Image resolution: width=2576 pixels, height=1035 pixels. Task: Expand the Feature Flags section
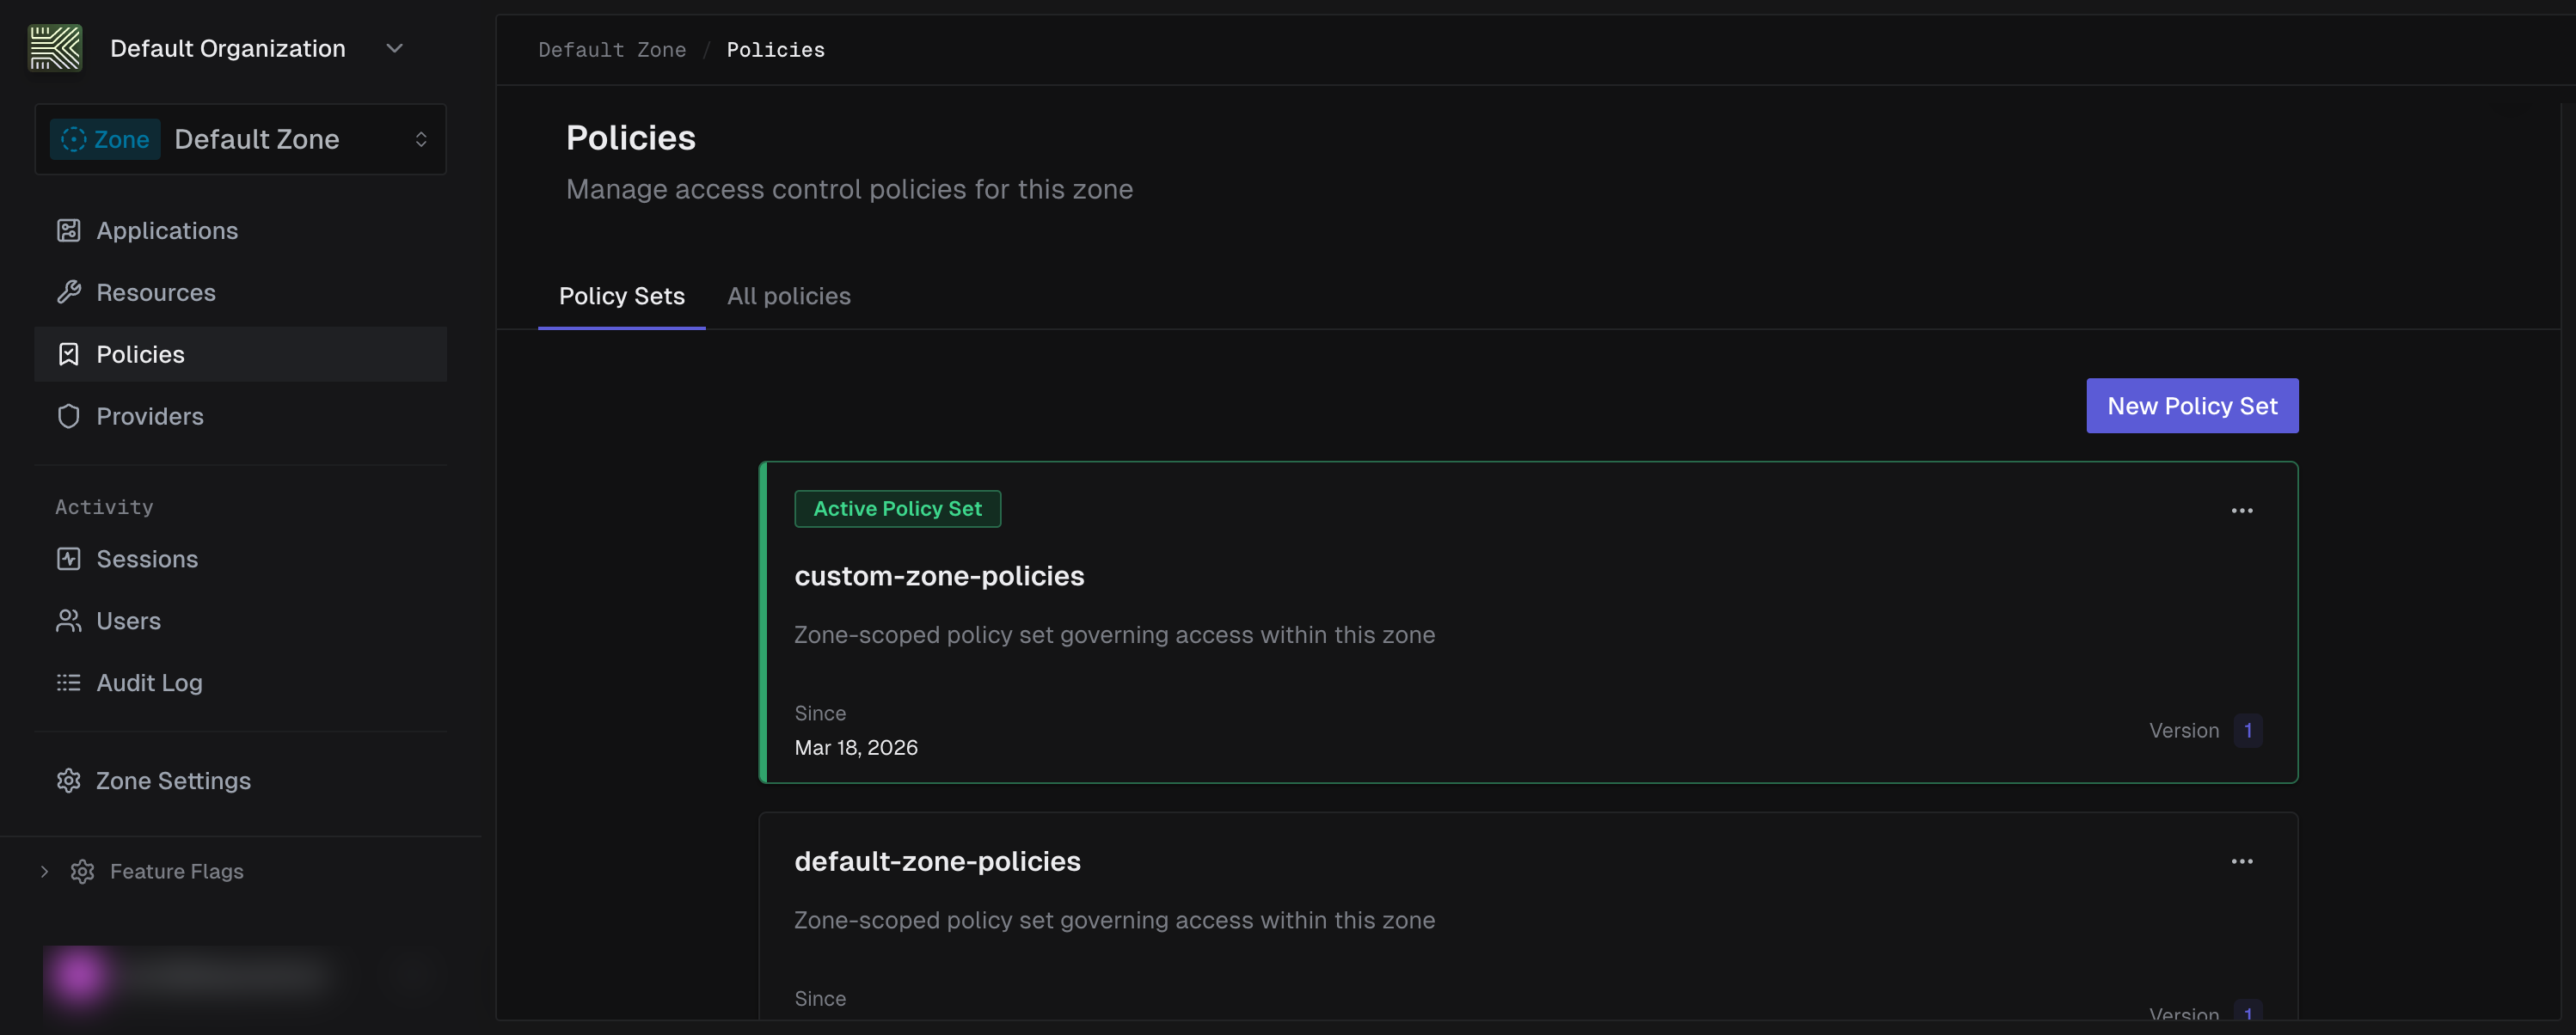(44, 871)
